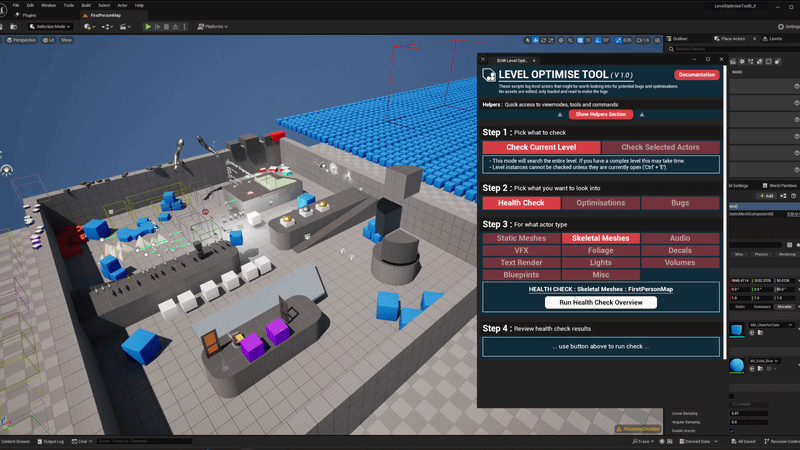
Task: Select the scale gizmo tool
Action: click(551, 40)
